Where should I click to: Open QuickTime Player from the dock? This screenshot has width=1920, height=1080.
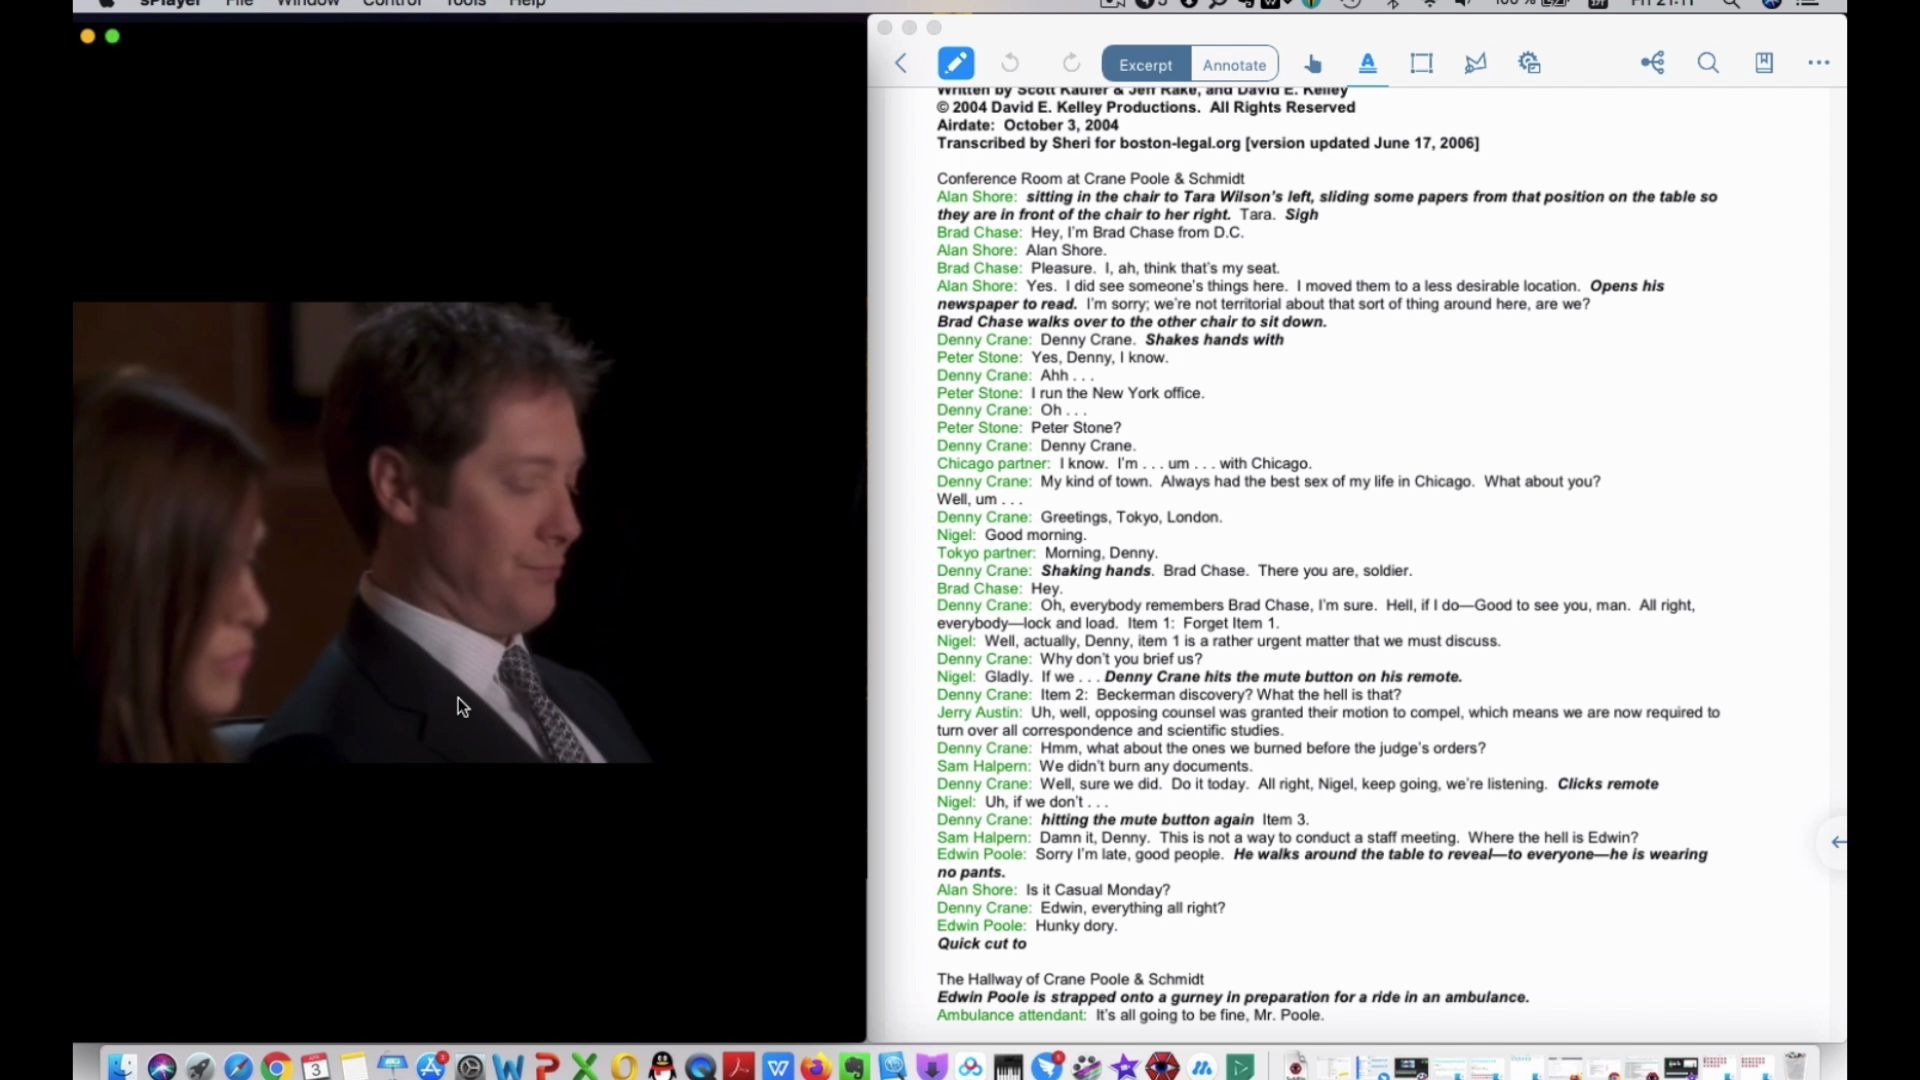701,1067
